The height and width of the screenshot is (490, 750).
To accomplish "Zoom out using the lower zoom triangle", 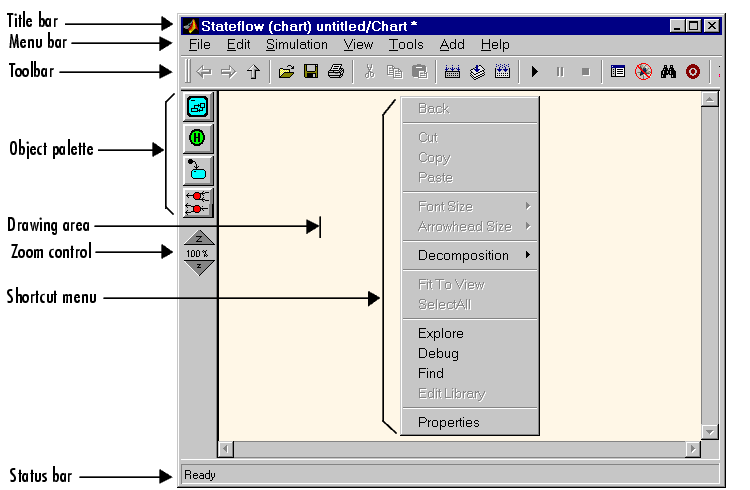I will click(198, 268).
